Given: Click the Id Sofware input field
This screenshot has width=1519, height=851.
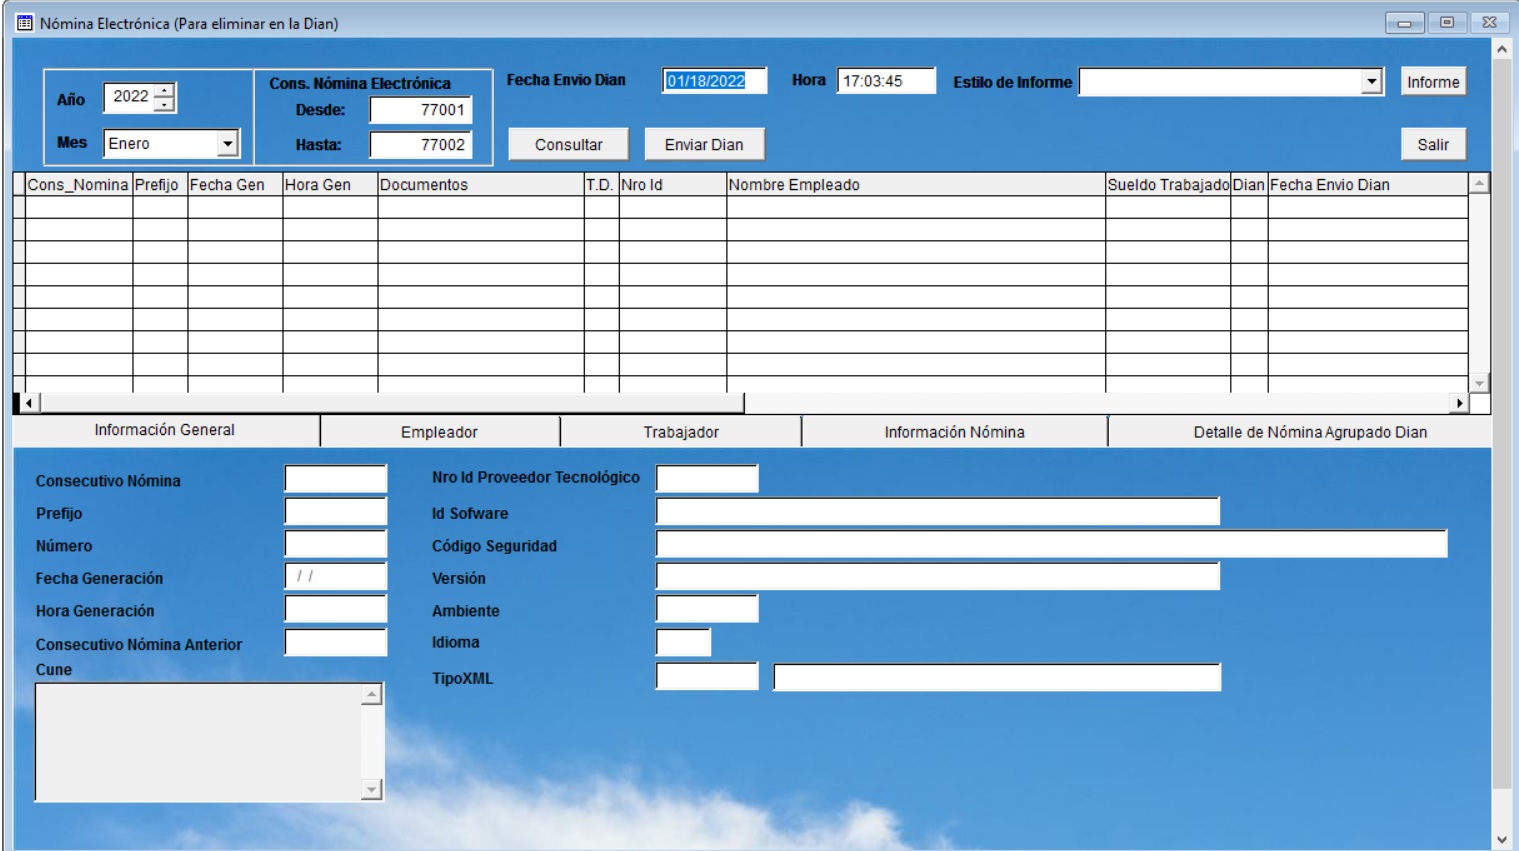Looking at the screenshot, I should tap(938, 511).
